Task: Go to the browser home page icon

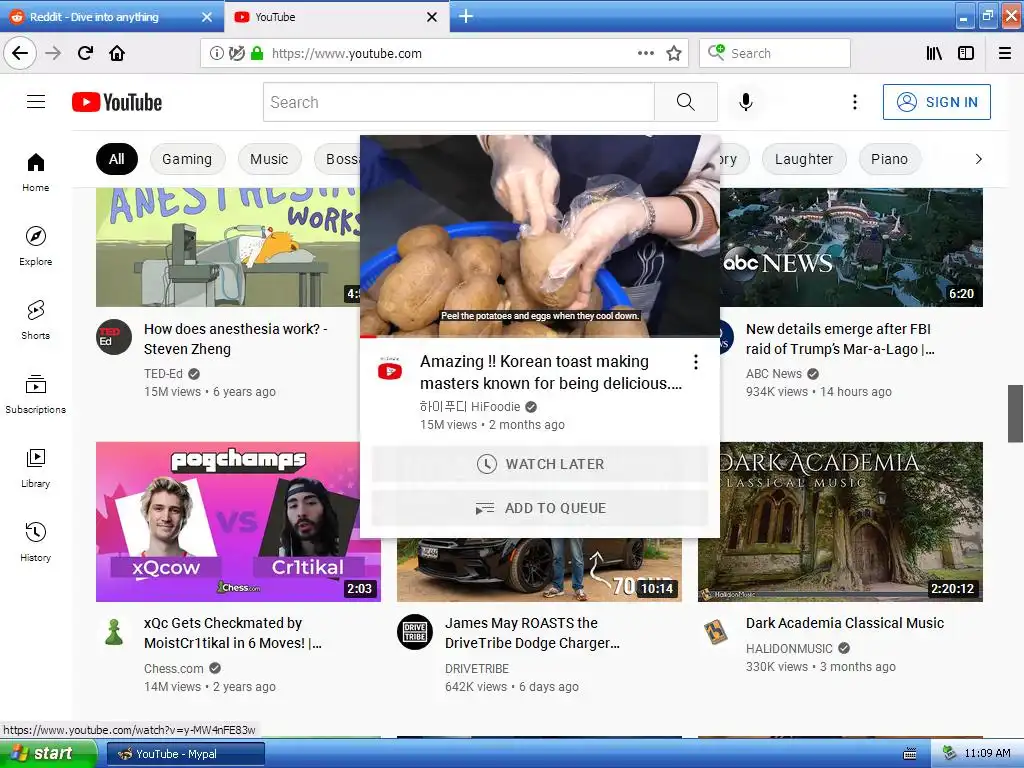Action: [117, 53]
